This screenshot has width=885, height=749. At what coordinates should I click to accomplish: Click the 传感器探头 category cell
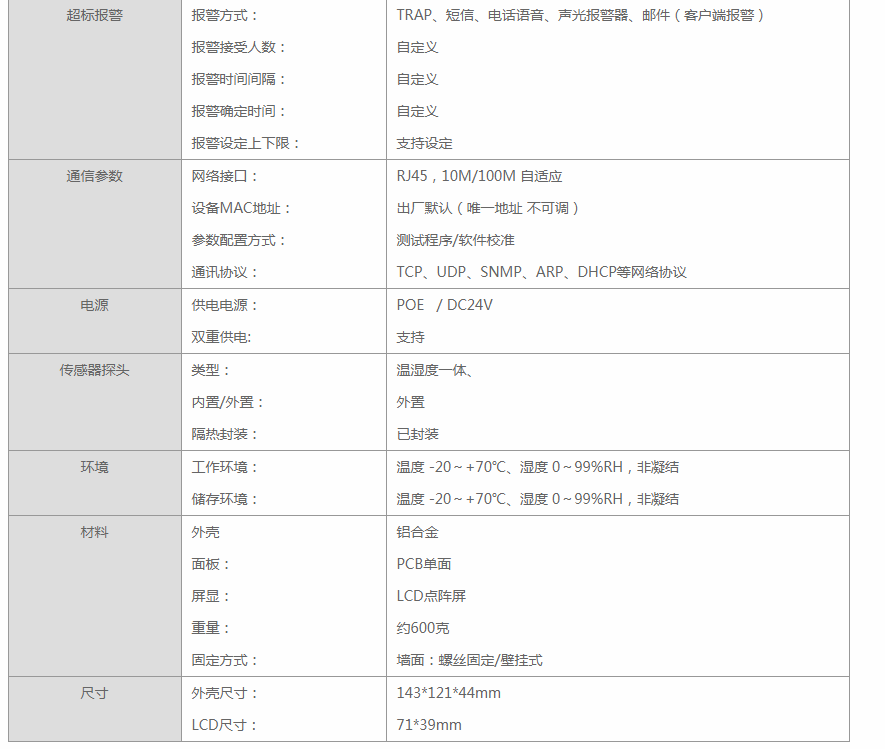[95, 371]
